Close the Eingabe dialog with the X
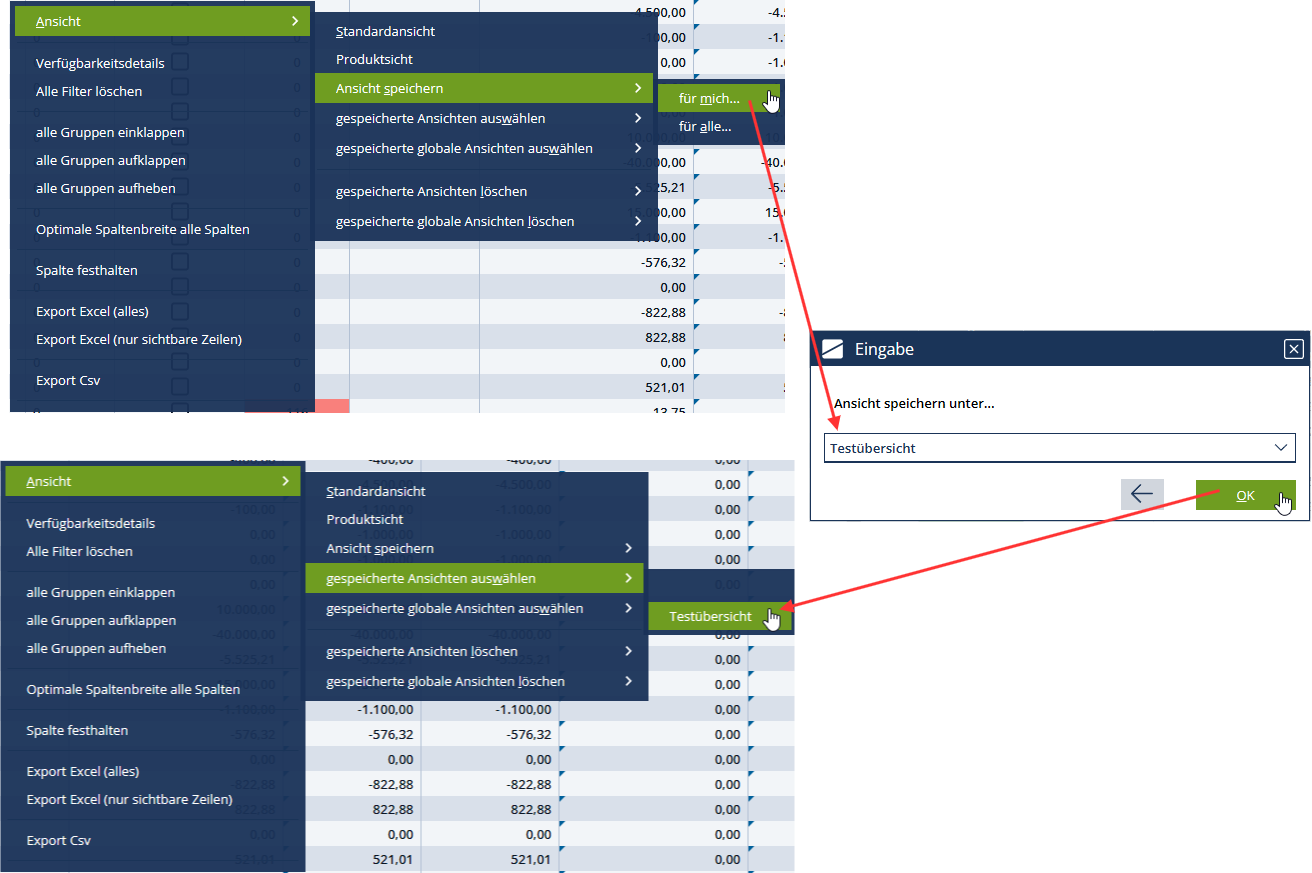Screen dimensions: 1312x873 (1293, 349)
